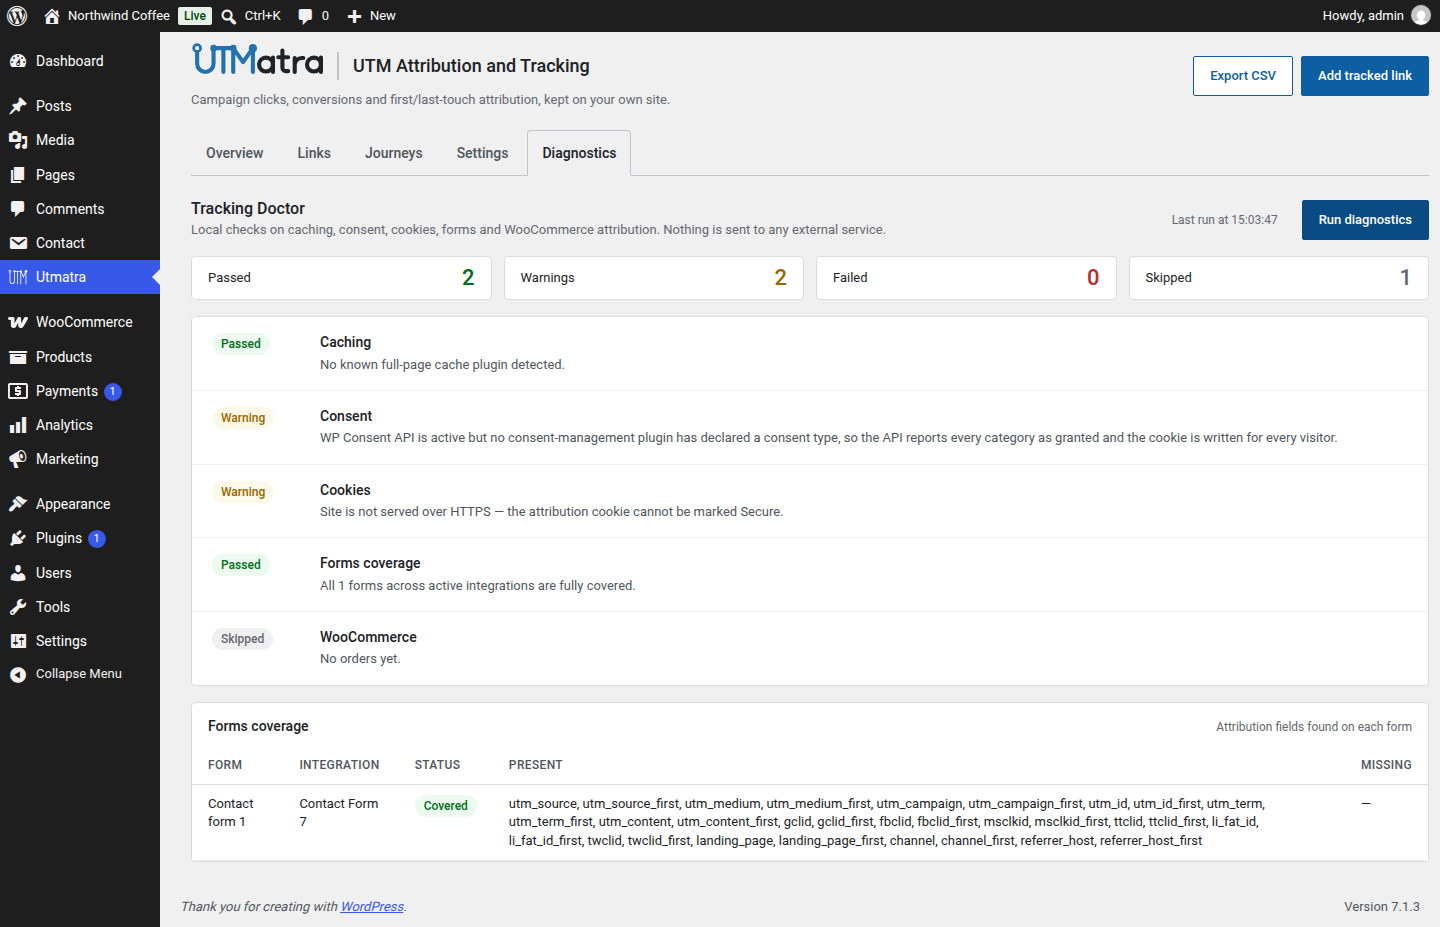The height and width of the screenshot is (927, 1440).
Task: Click the 'Last run at 15:03:47' text
Action: 1224,220
